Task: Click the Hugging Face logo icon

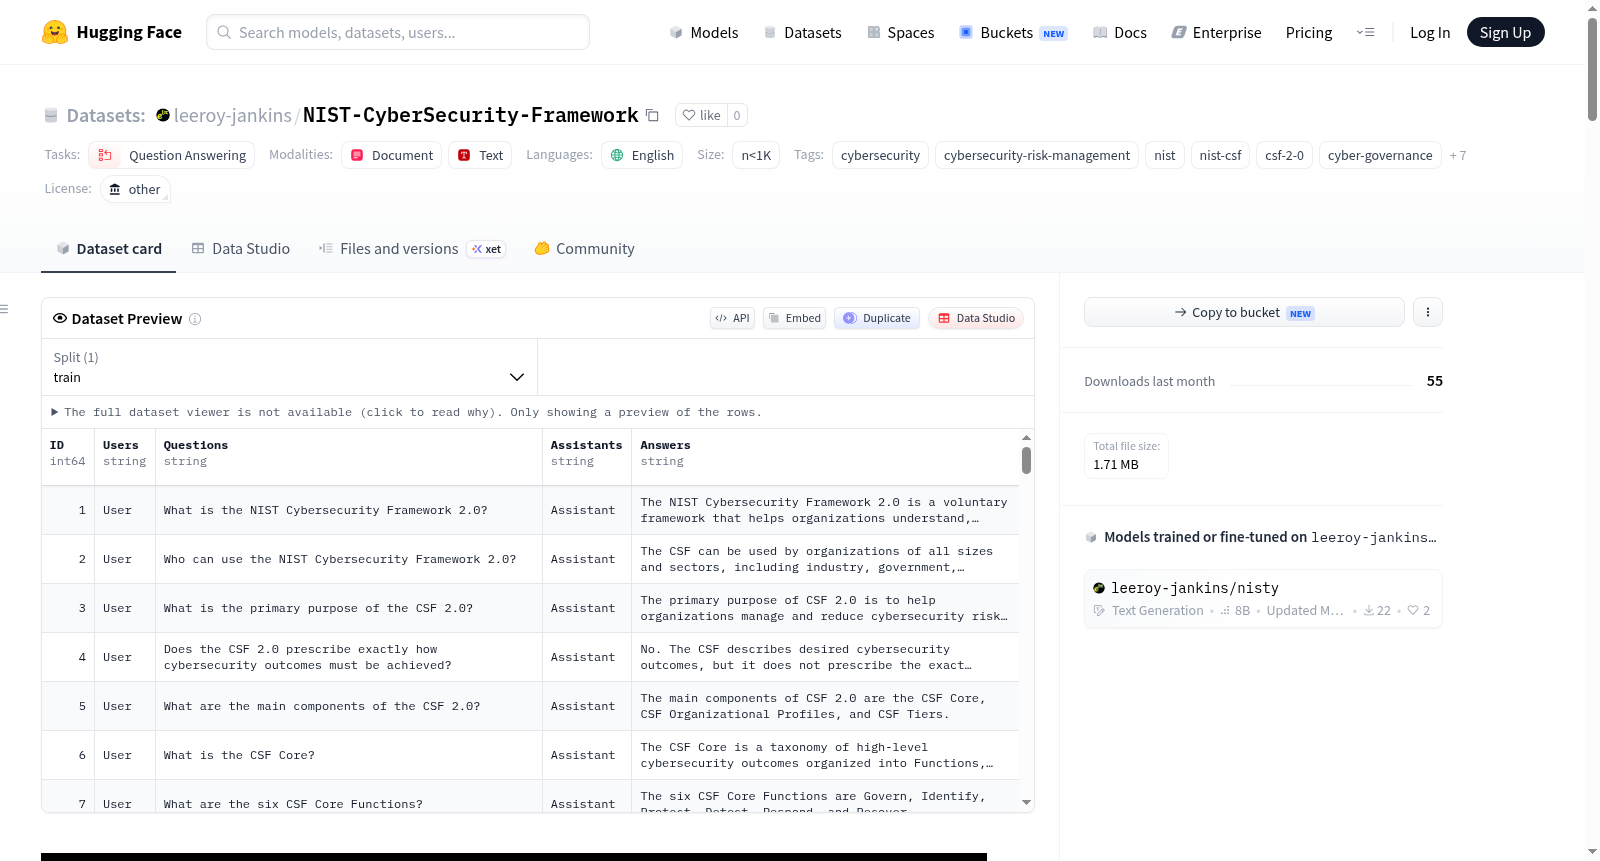Action: (55, 32)
